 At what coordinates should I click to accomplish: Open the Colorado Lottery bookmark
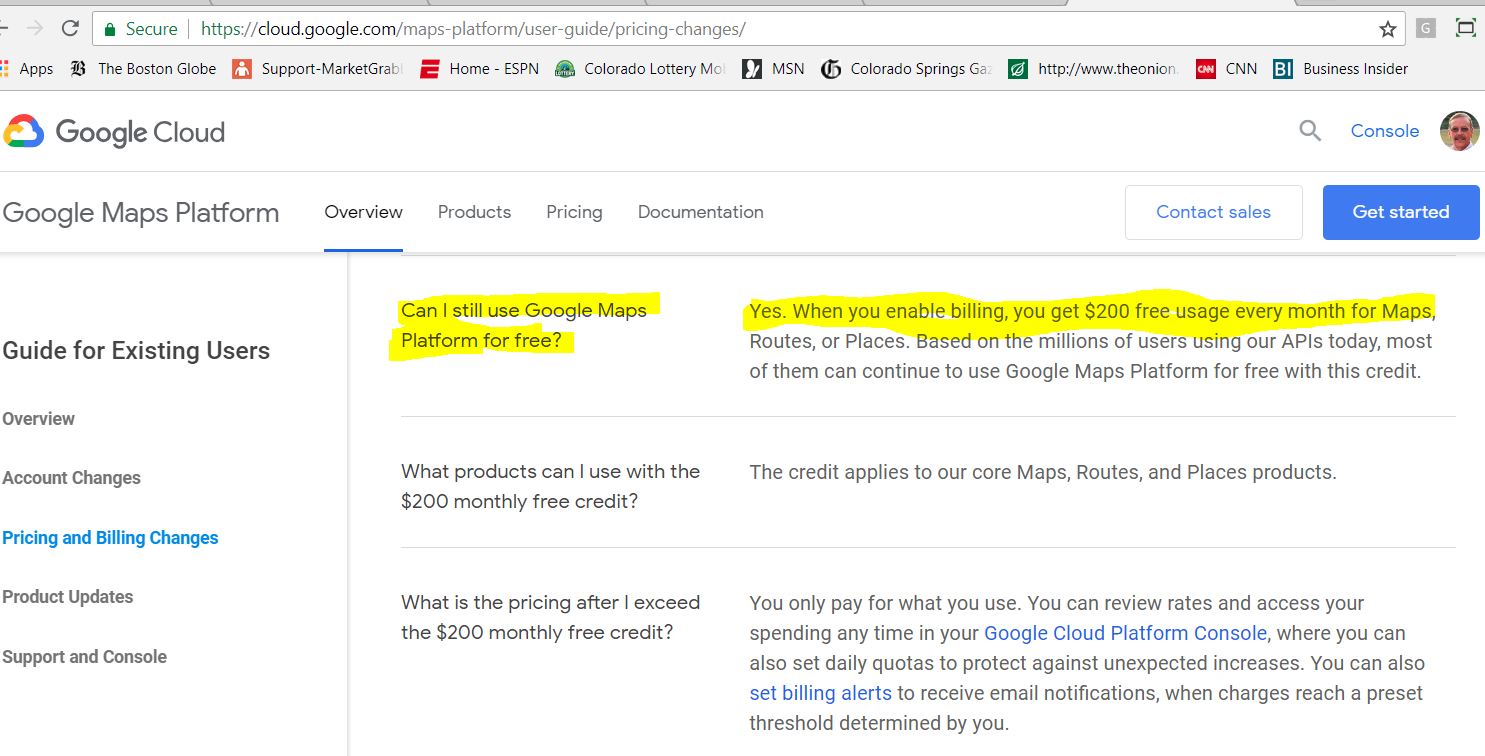640,69
